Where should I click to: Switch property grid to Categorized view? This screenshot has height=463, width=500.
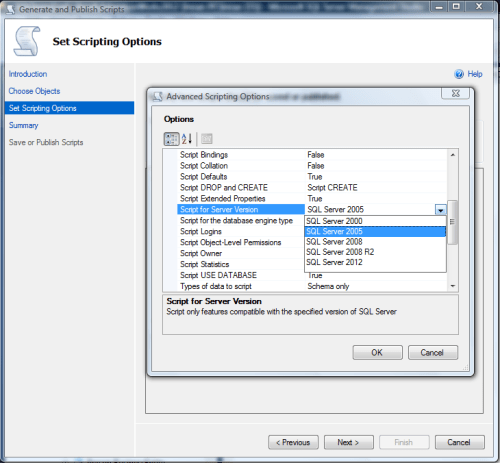[171, 139]
